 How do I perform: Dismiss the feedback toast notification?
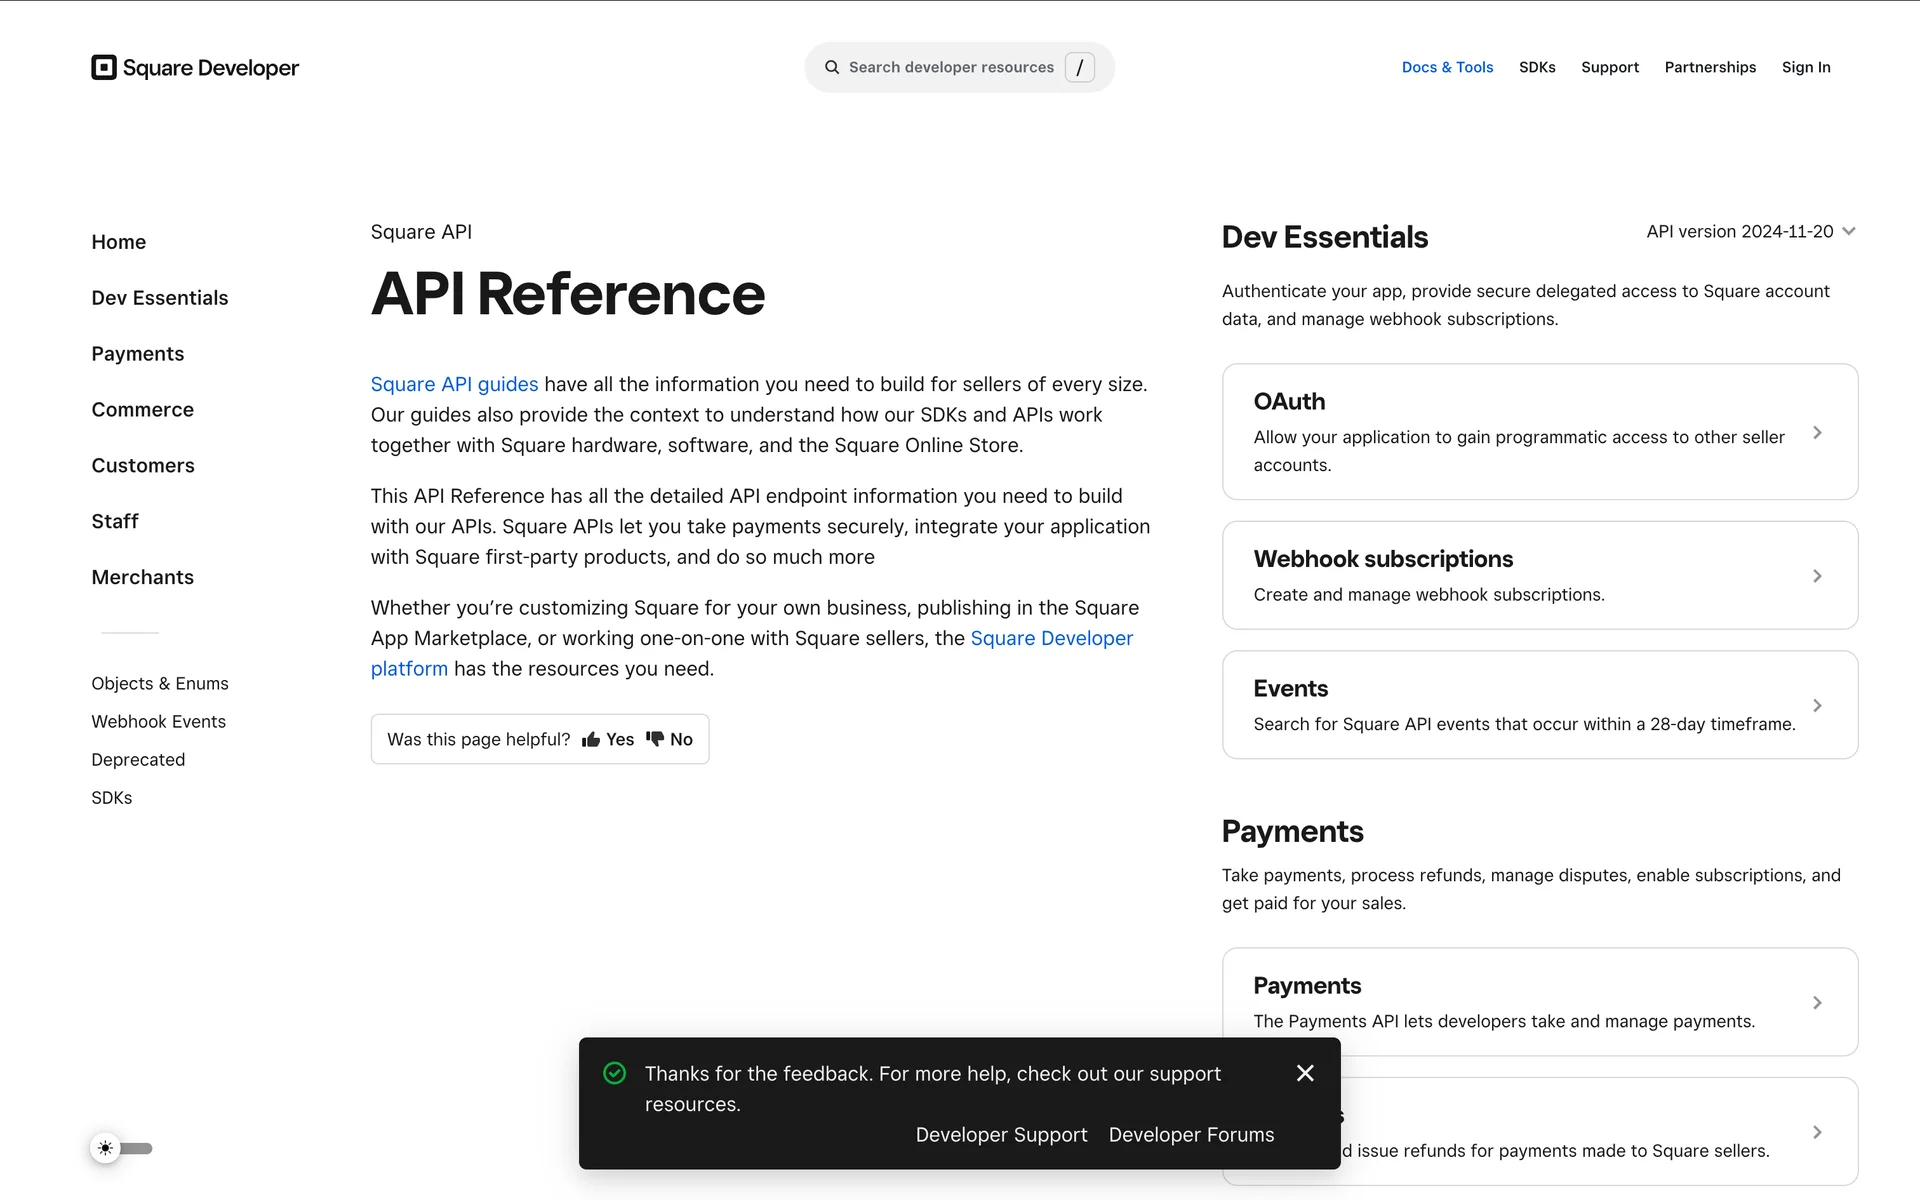point(1305,1073)
